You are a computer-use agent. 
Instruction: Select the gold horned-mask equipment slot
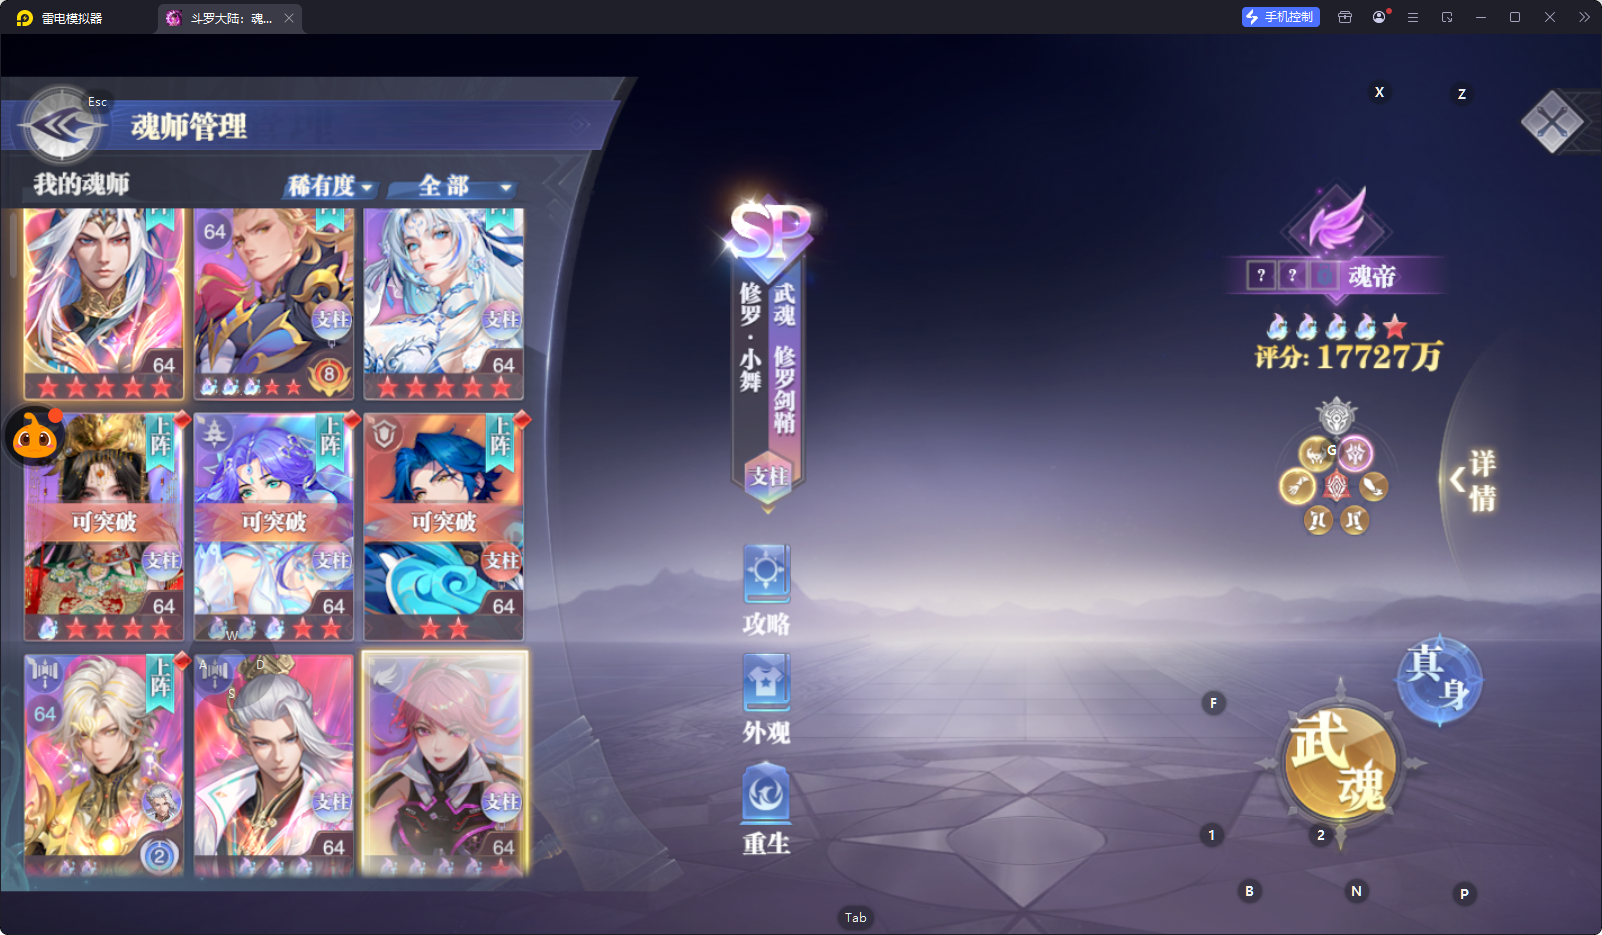click(x=1315, y=454)
